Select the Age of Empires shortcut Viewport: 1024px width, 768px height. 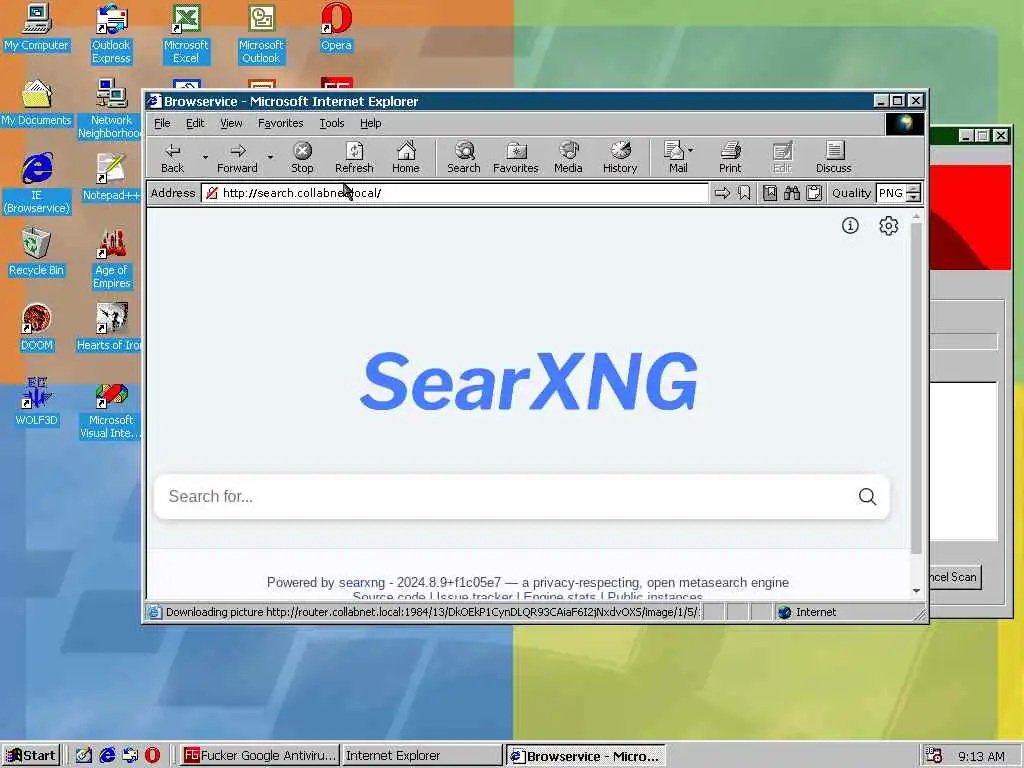(x=111, y=259)
